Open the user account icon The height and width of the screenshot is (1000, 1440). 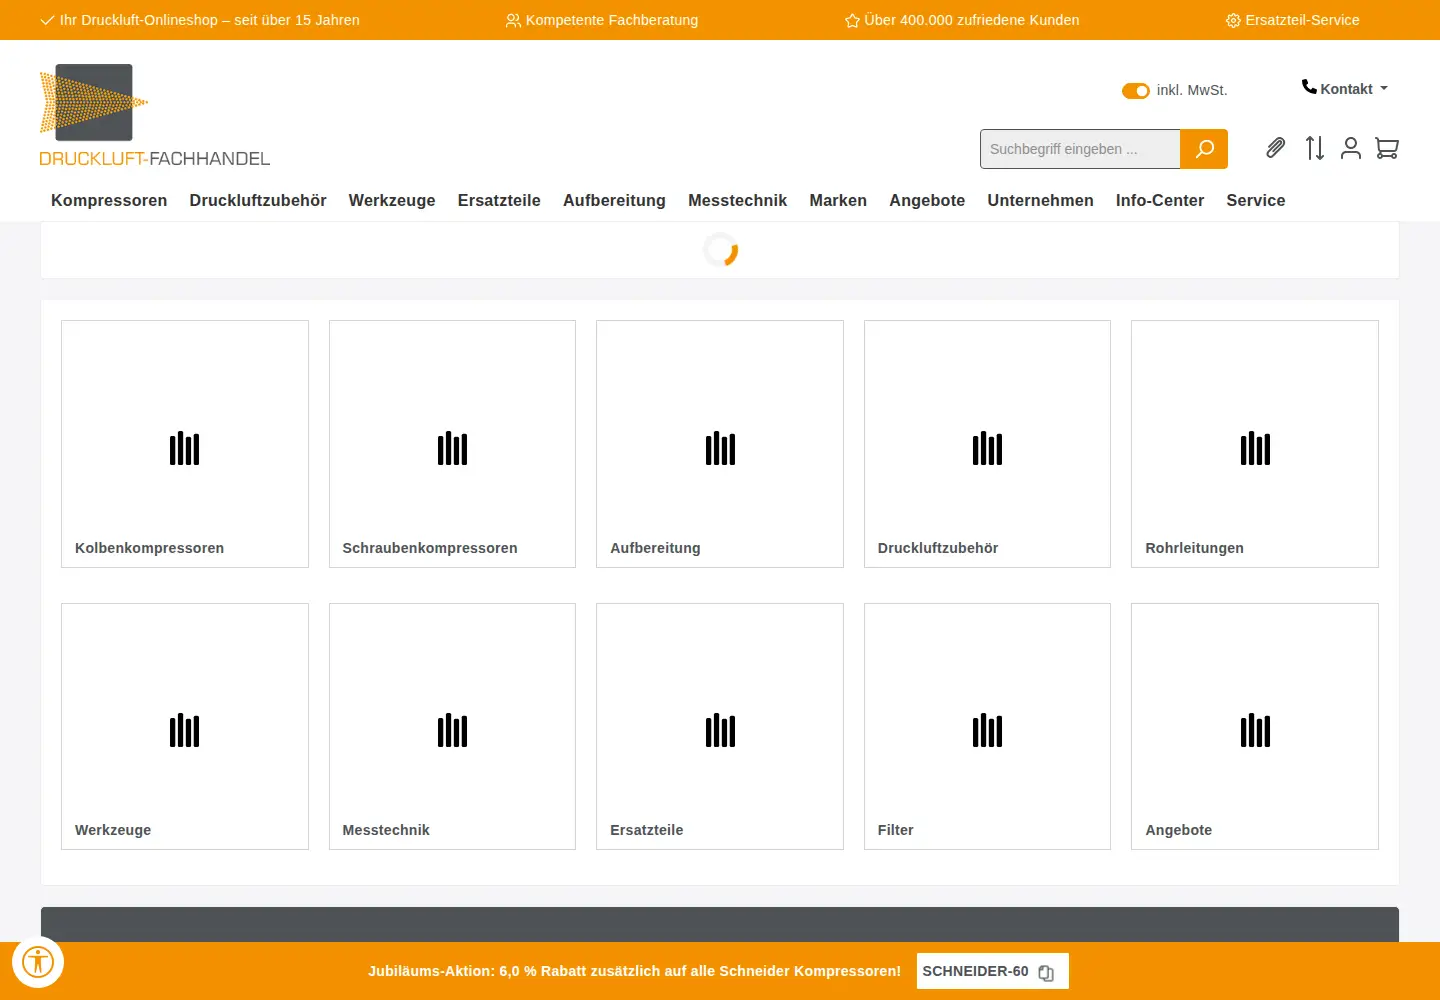coord(1351,148)
